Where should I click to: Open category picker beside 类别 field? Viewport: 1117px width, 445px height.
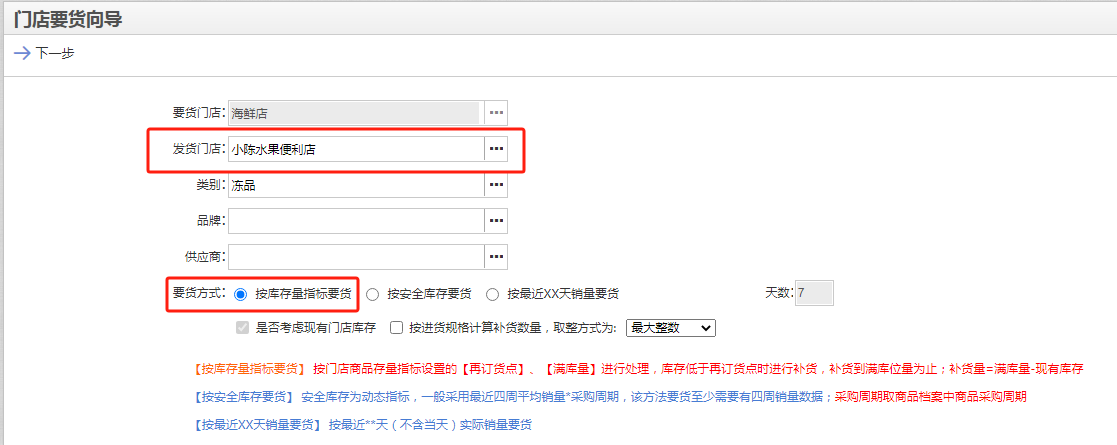pos(497,184)
